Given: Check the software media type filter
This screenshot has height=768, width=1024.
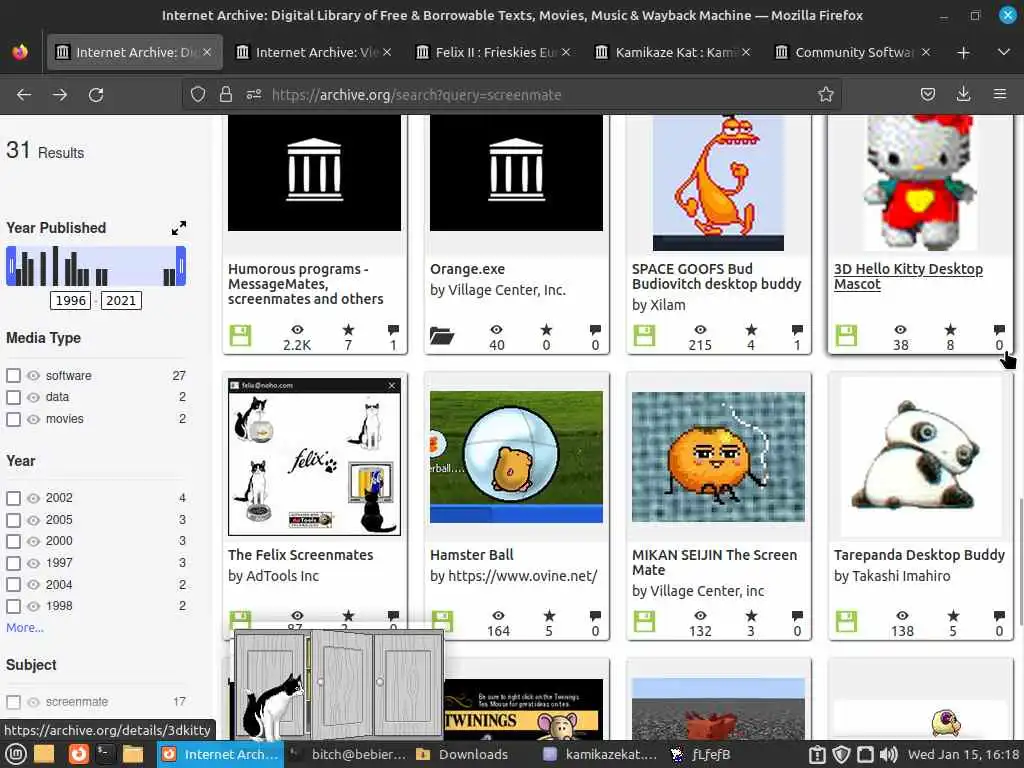Looking at the screenshot, I should [x=13, y=376].
